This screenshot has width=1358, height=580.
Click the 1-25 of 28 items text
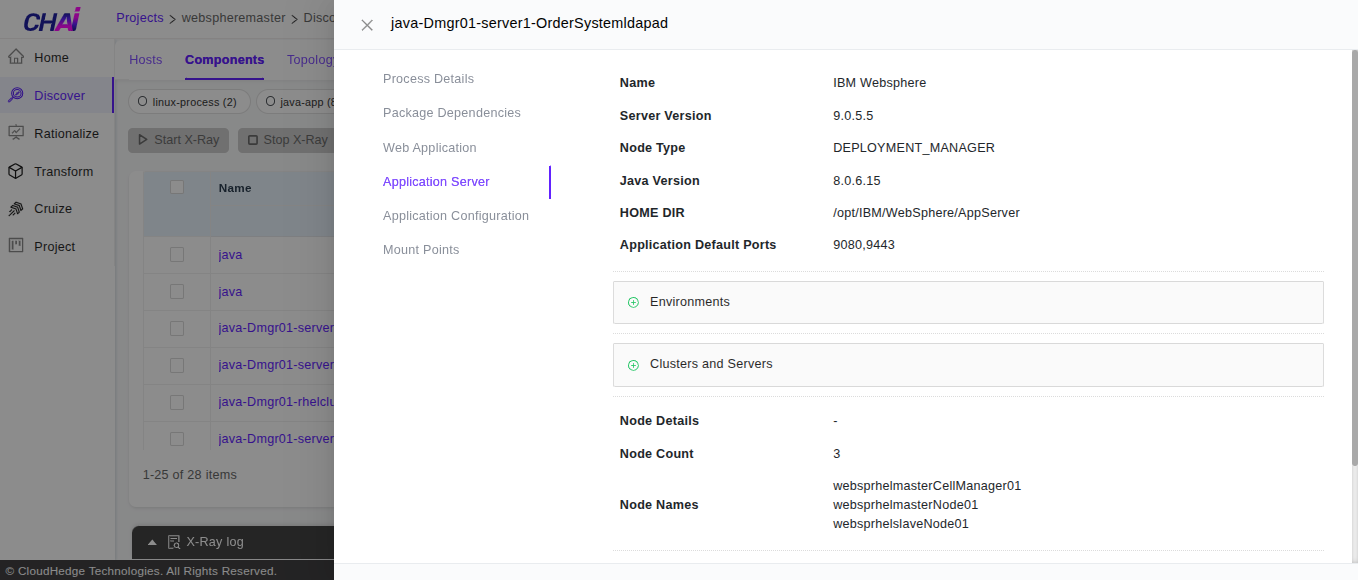coord(190,475)
